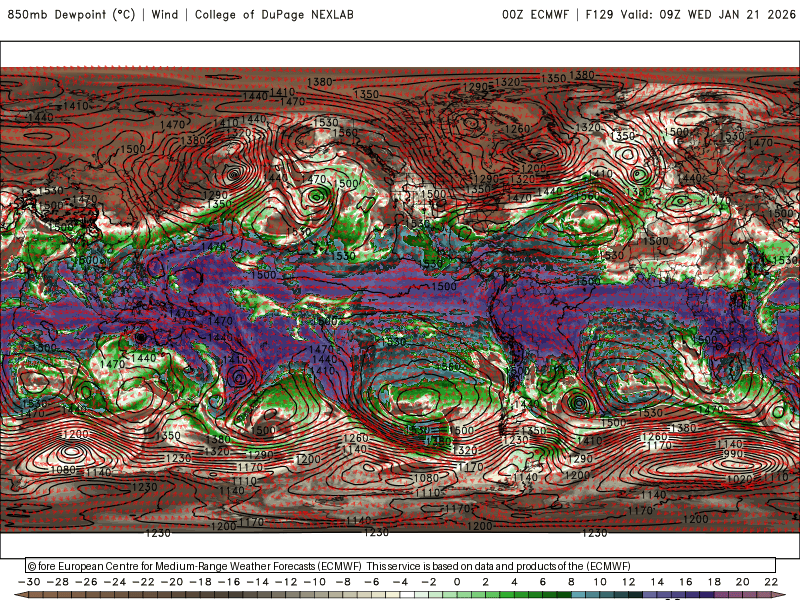Click the '-12' value on the color scale
Image resolution: width=800 pixels, height=600 pixels.
pyautogui.click(x=286, y=582)
